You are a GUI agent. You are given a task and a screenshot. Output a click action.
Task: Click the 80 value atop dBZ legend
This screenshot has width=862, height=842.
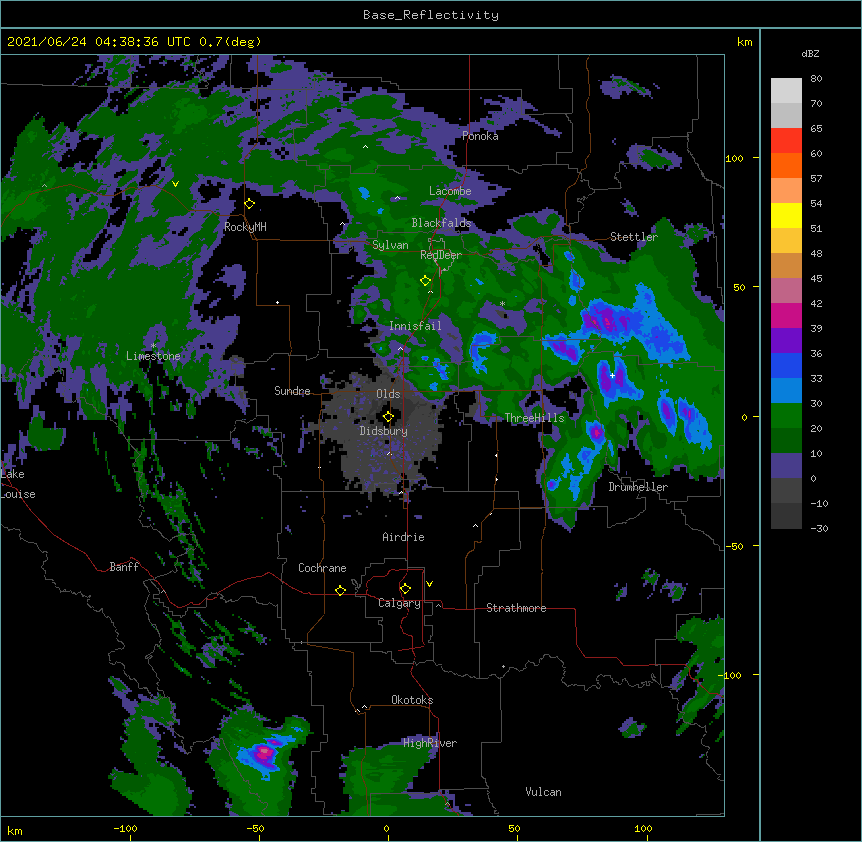click(x=816, y=79)
